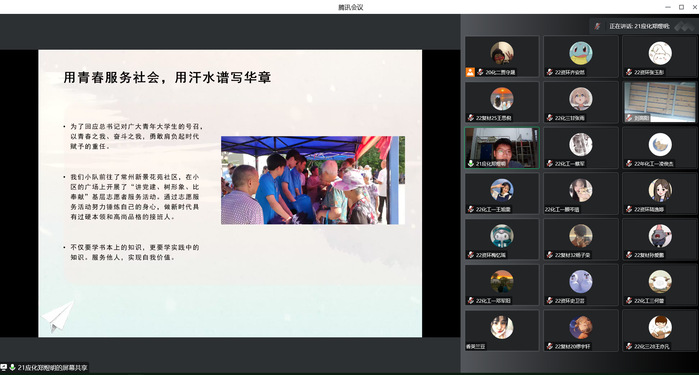Maximize the 腾讯会议 meeting window
Viewport: 699px width, 375px height.
click(x=681, y=7)
